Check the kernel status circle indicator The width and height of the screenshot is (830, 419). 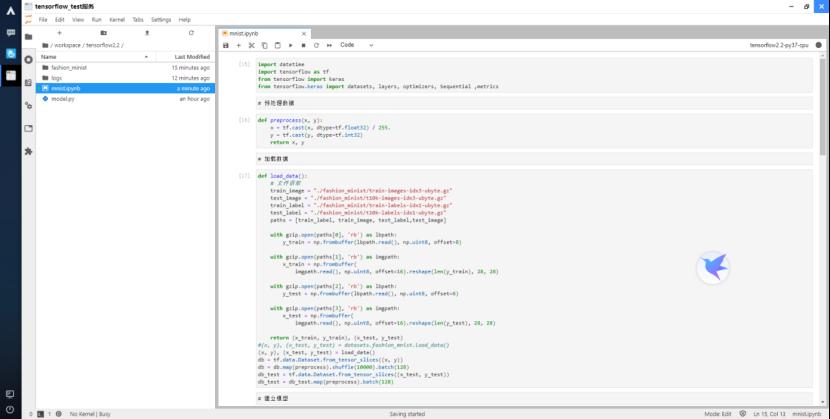tap(818, 45)
